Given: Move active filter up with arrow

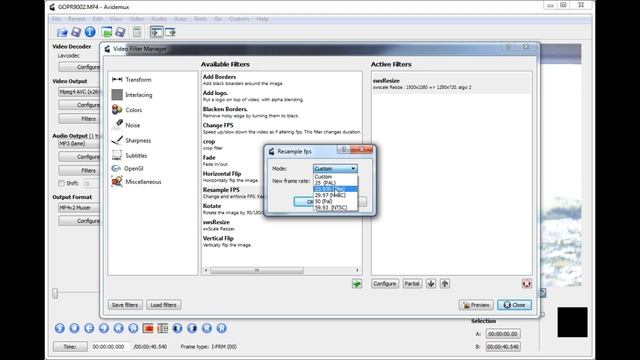Looking at the screenshot, I should (445, 284).
